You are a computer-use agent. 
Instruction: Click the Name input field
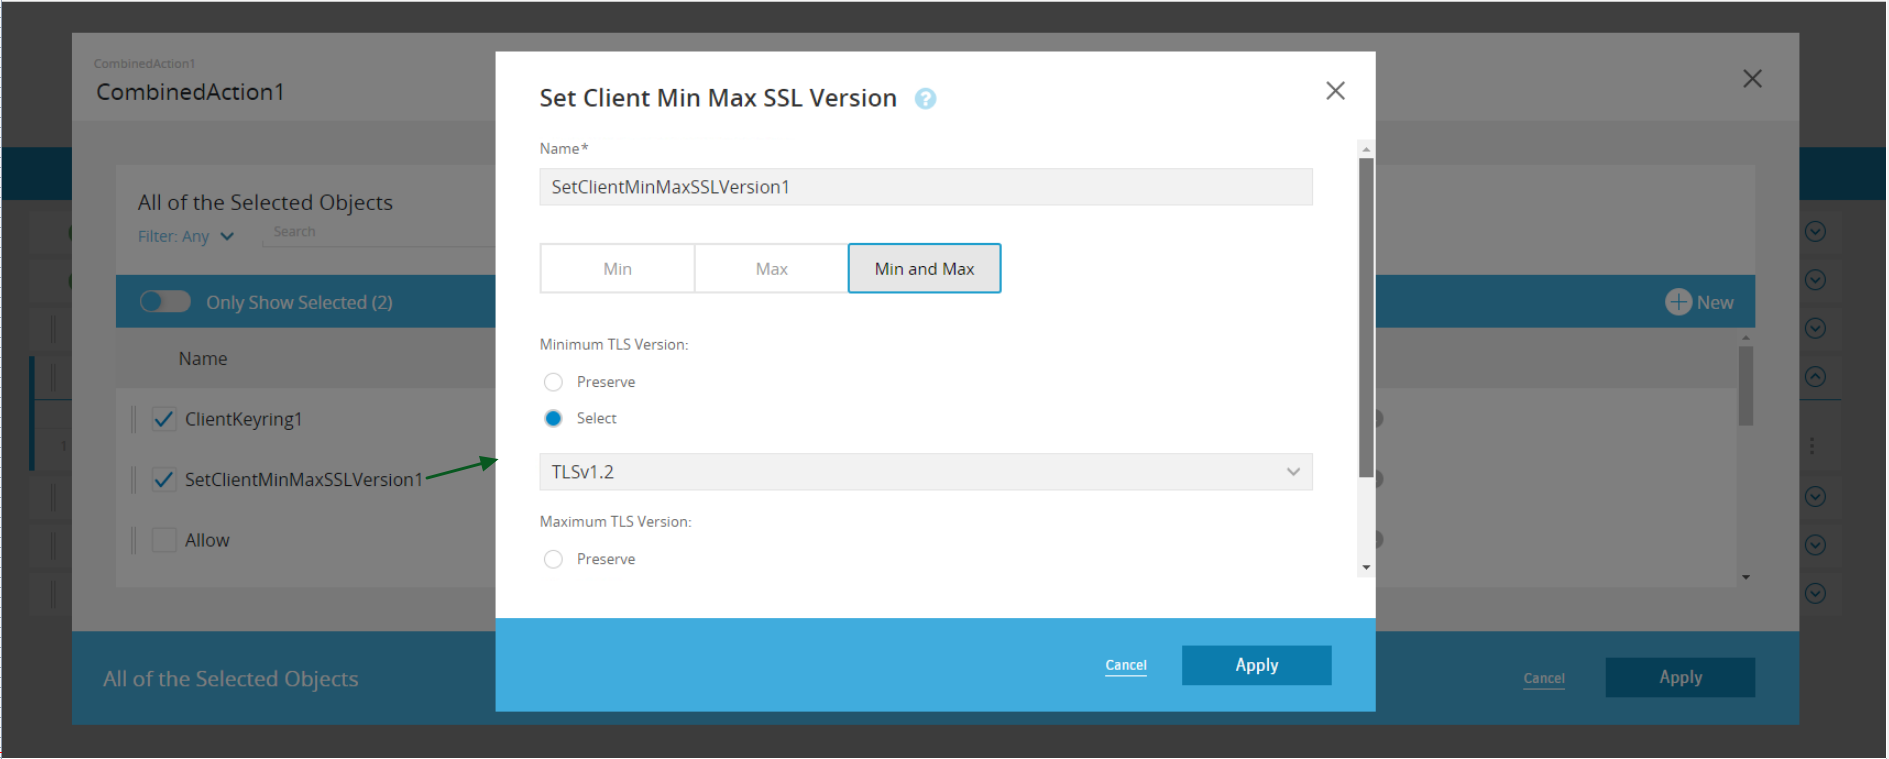pyautogui.click(x=925, y=187)
